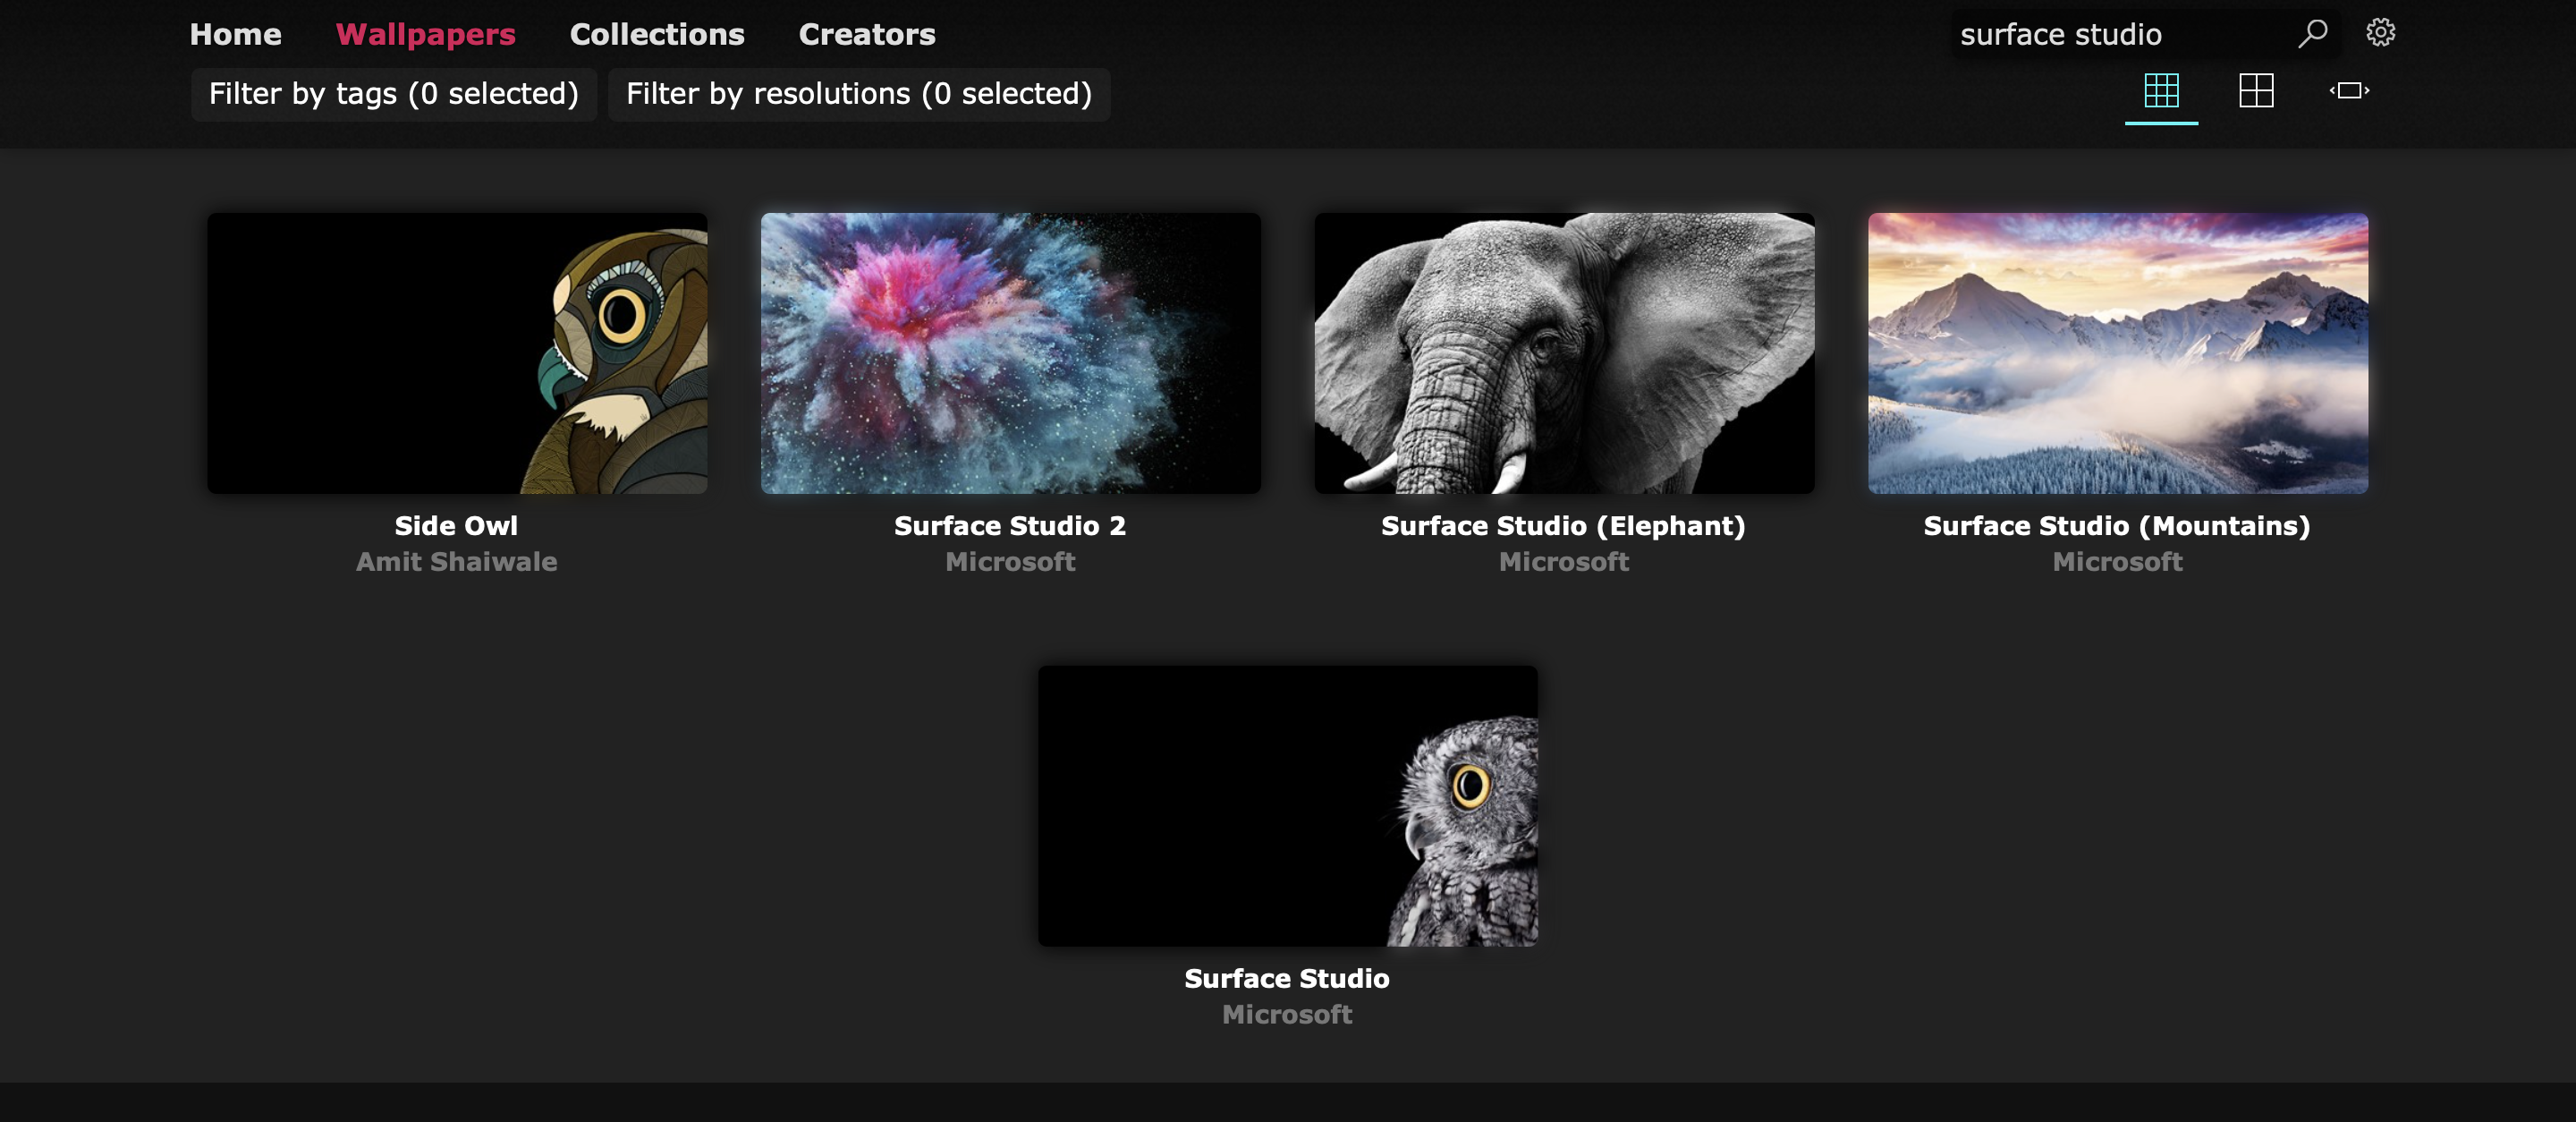Click the 'Surface Studio 2' title
The image size is (2576, 1122).
1010,526
